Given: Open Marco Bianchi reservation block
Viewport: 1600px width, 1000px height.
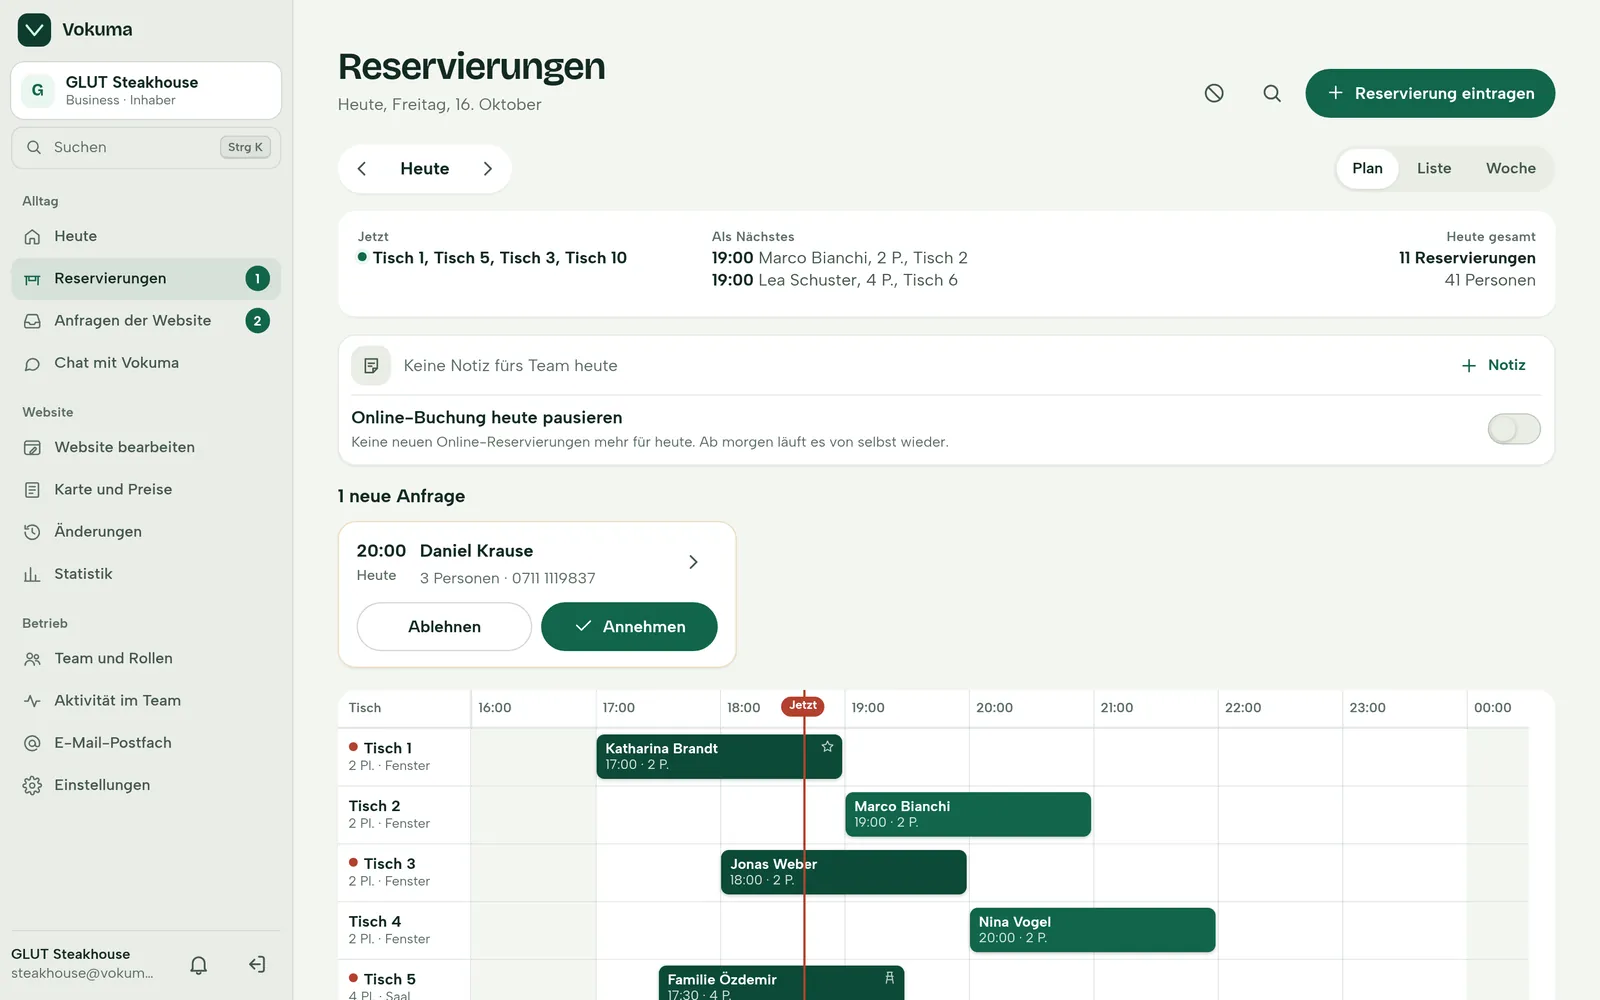Looking at the screenshot, I should (x=968, y=815).
